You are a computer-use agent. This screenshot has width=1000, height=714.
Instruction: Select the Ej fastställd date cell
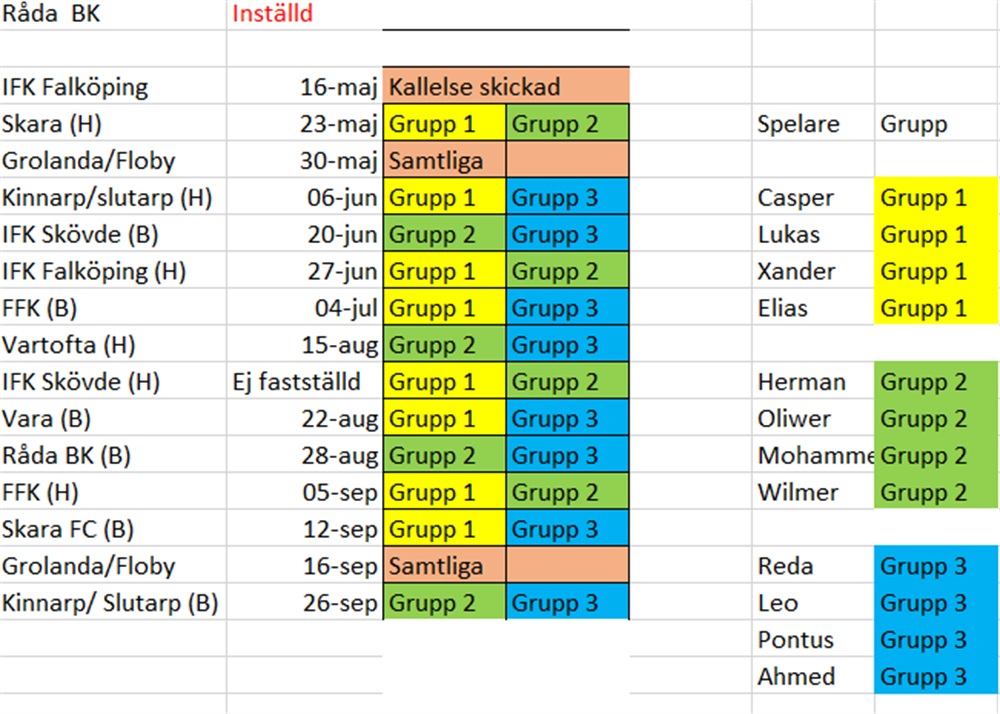[304, 381]
